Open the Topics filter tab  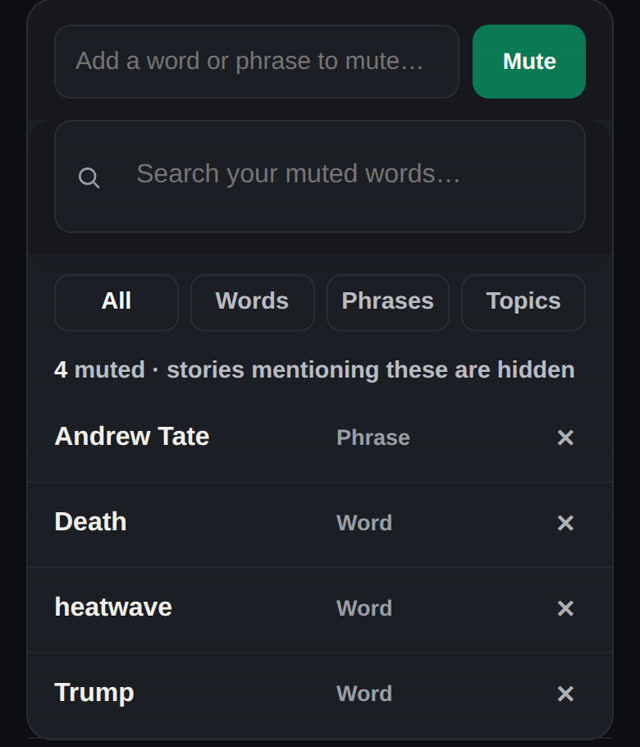click(523, 302)
